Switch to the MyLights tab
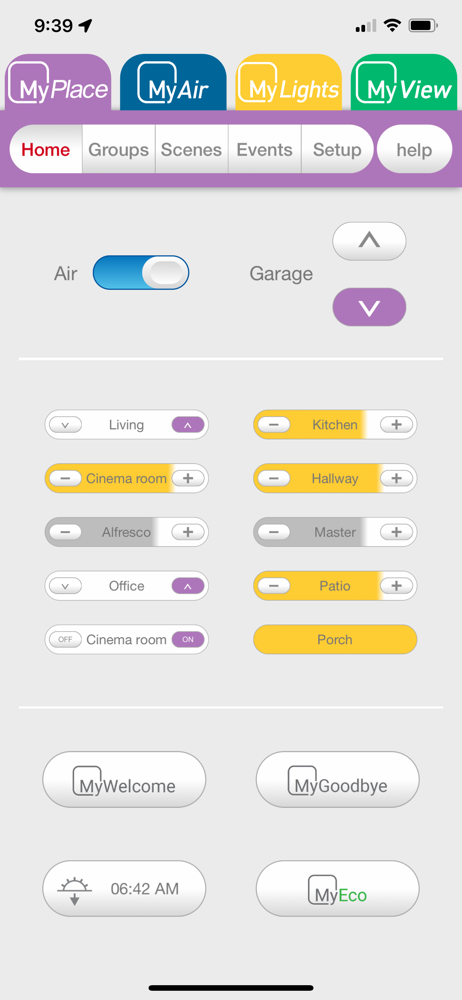This screenshot has height=1000, width=462. 289,83
